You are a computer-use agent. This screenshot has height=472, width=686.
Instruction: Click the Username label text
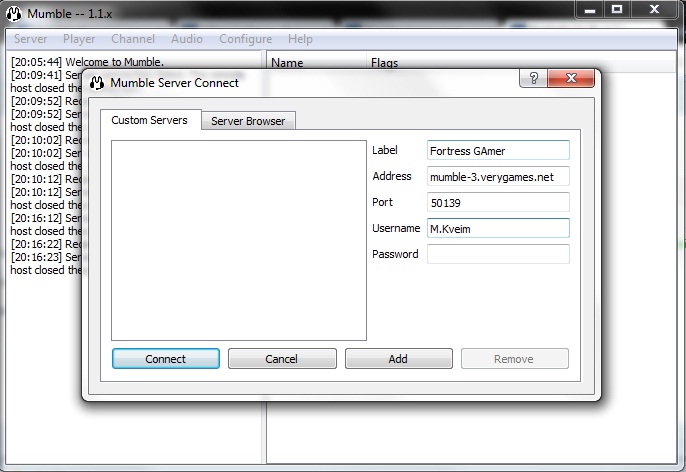pos(396,228)
